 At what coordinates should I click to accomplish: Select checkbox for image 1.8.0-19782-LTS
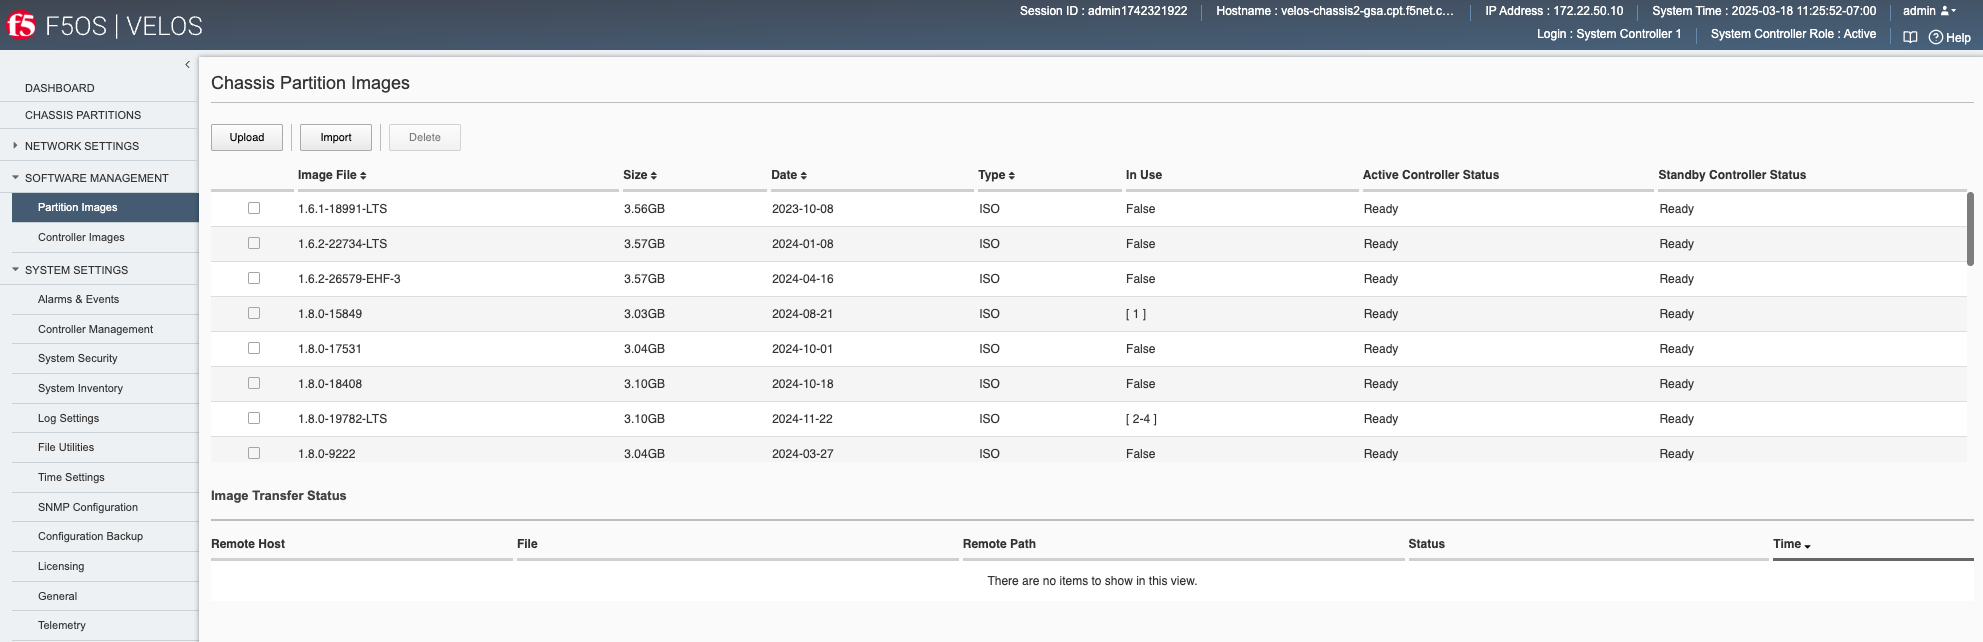254,418
